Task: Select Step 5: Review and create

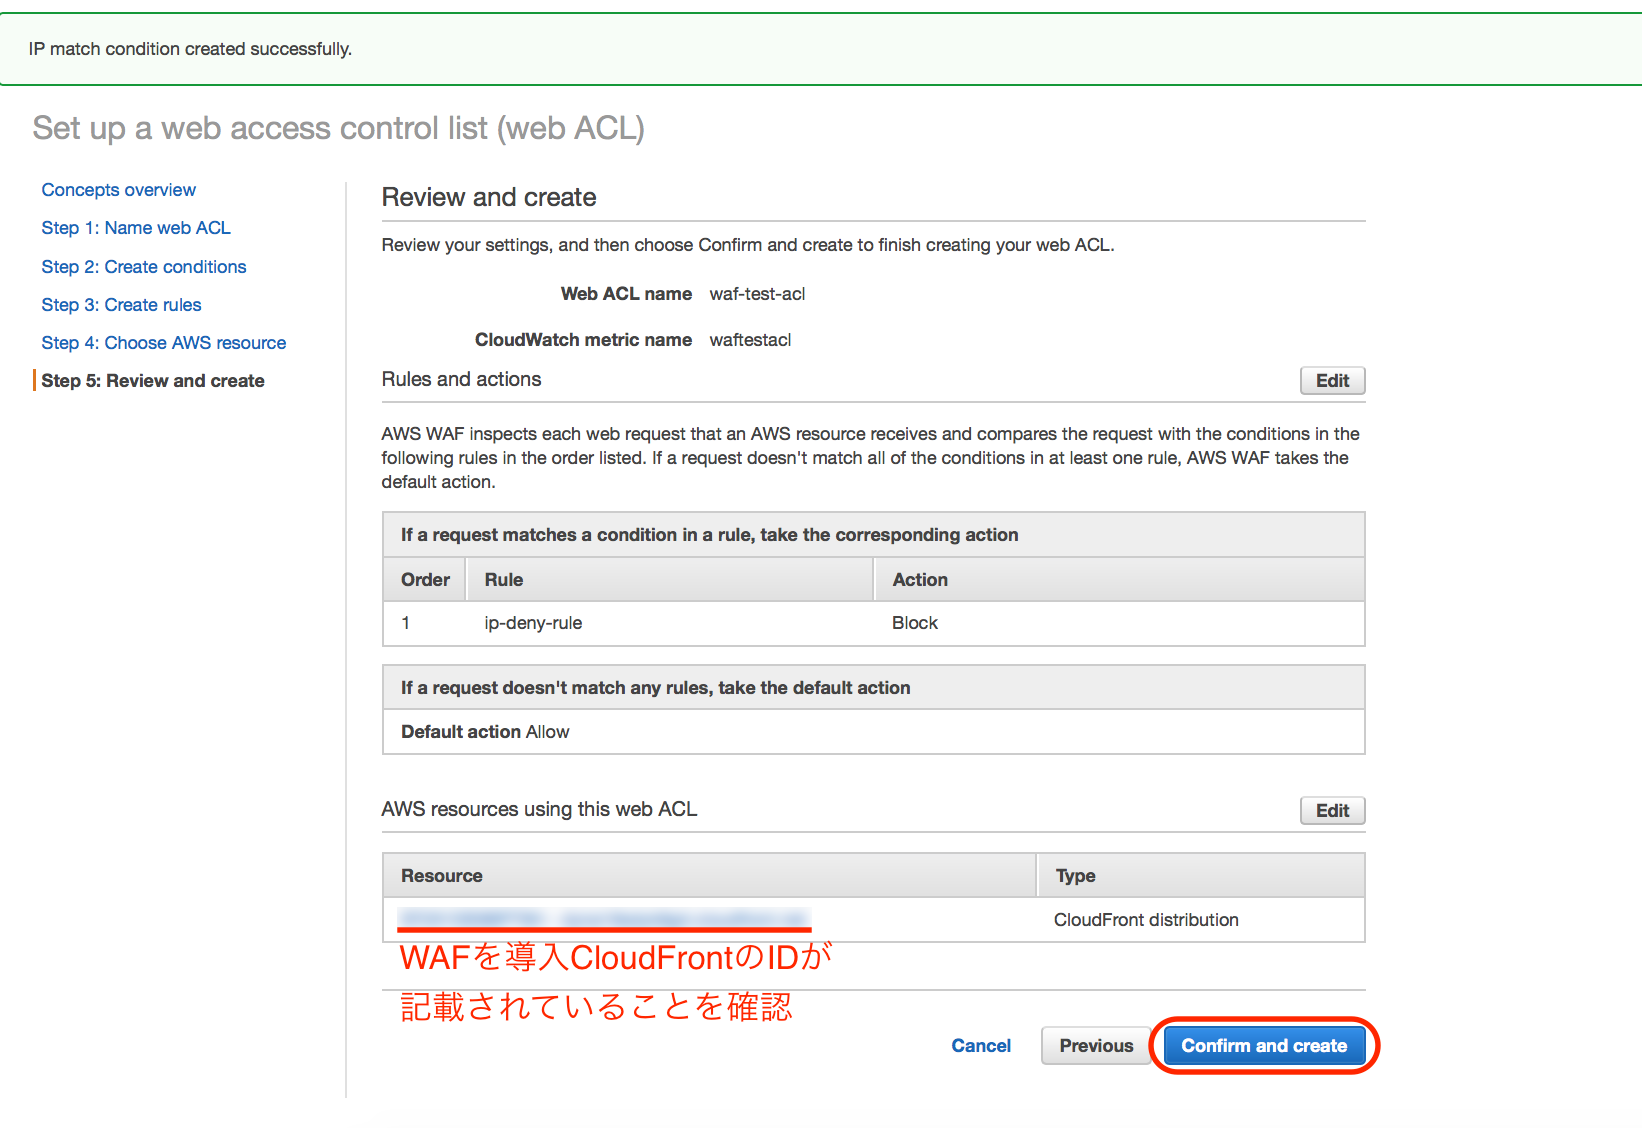Action: click(152, 380)
